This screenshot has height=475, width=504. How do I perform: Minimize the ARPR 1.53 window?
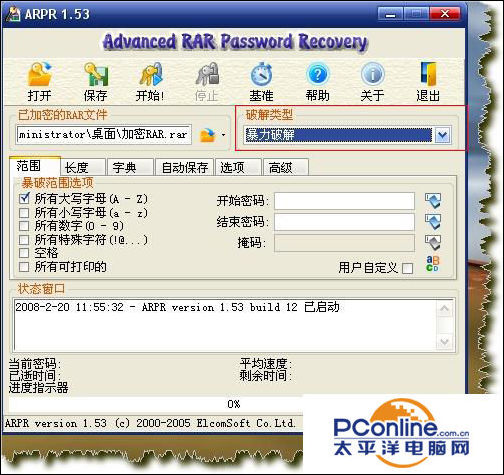tap(391, 14)
